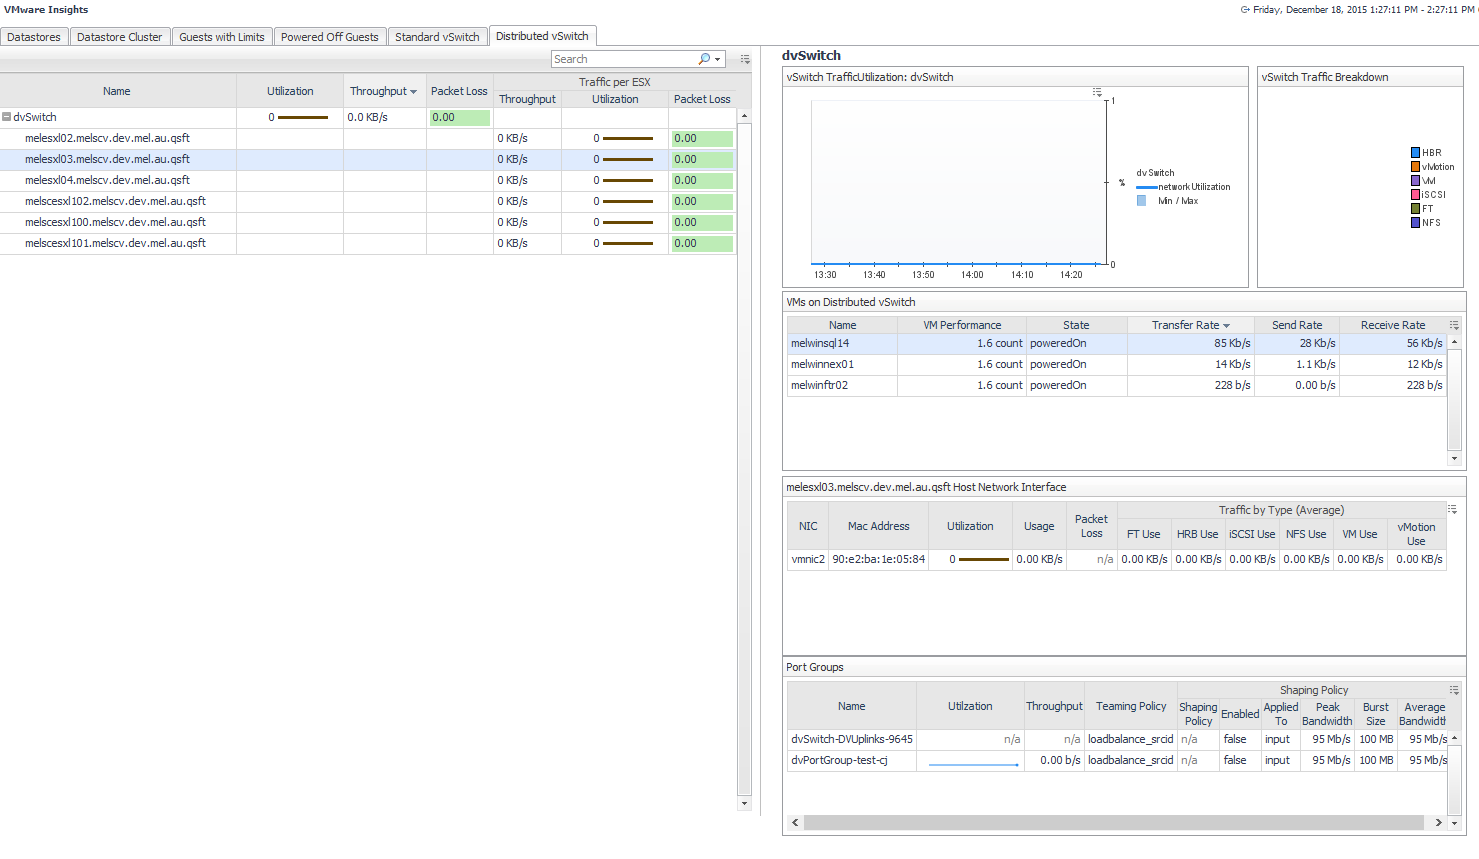Select host melscesxl101.melscv.dev.mel.au.qsft

click(x=115, y=243)
